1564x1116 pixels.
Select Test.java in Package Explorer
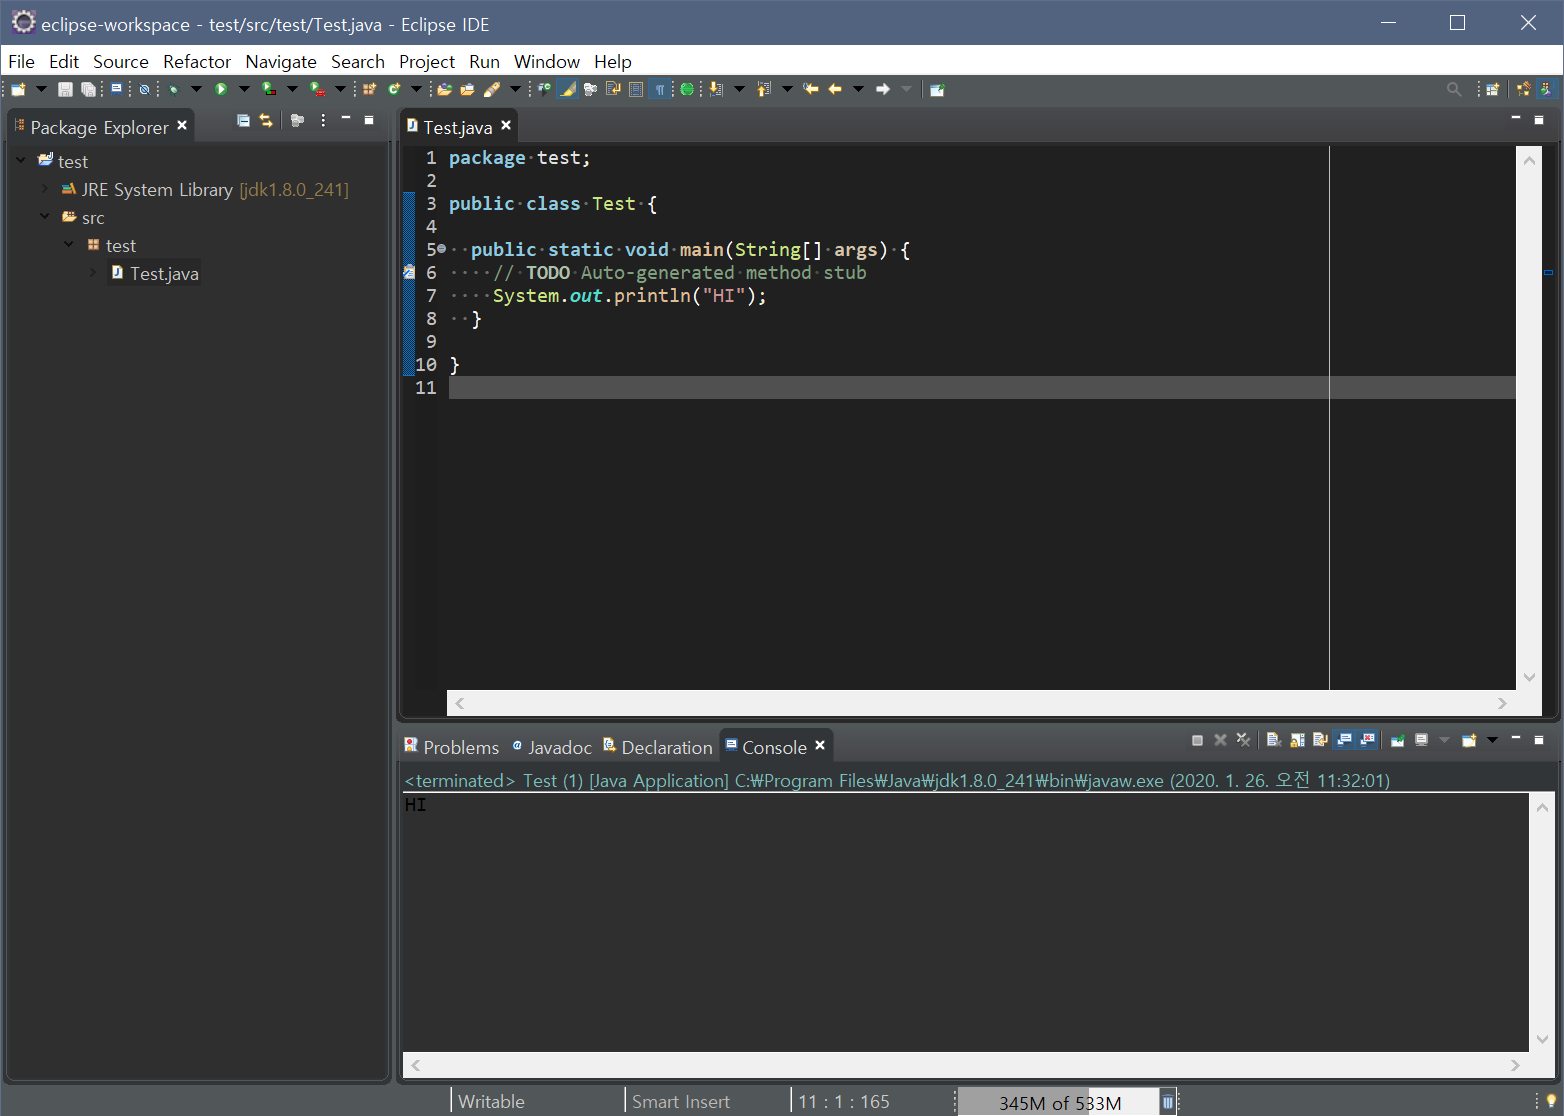(164, 273)
